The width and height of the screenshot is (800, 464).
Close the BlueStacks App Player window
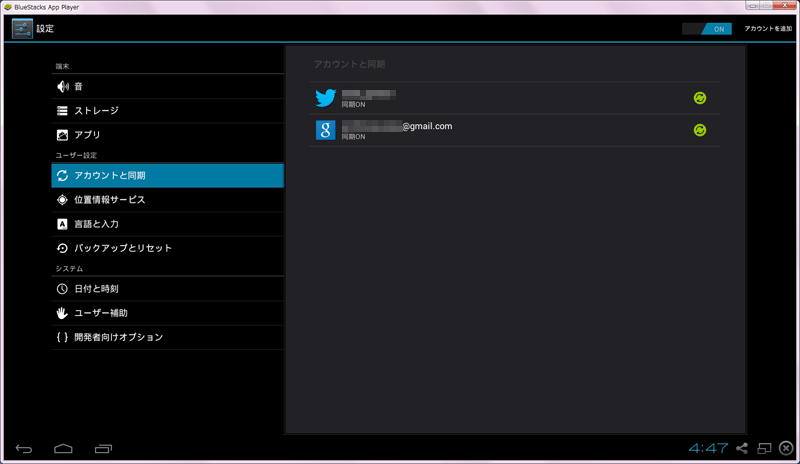click(785, 6)
